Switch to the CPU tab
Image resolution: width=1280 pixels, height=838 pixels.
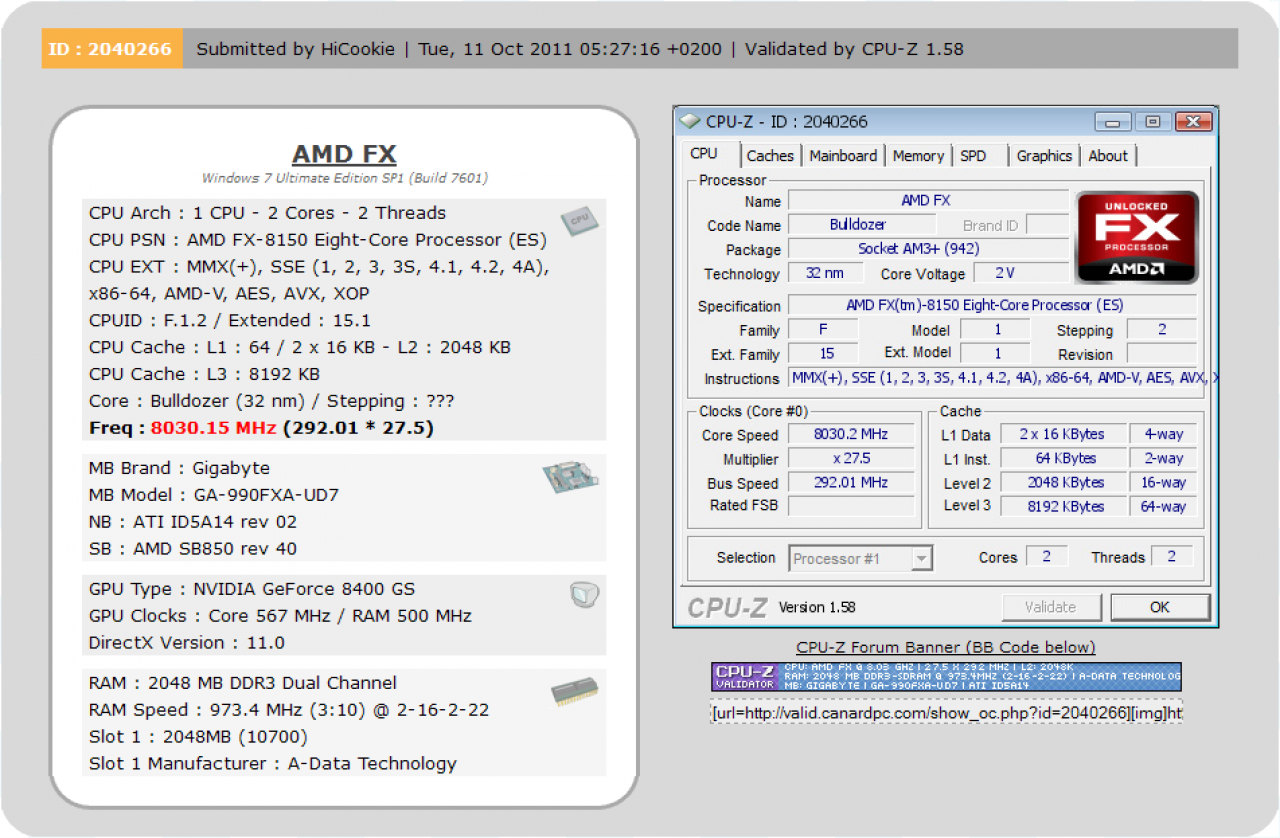click(x=704, y=154)
